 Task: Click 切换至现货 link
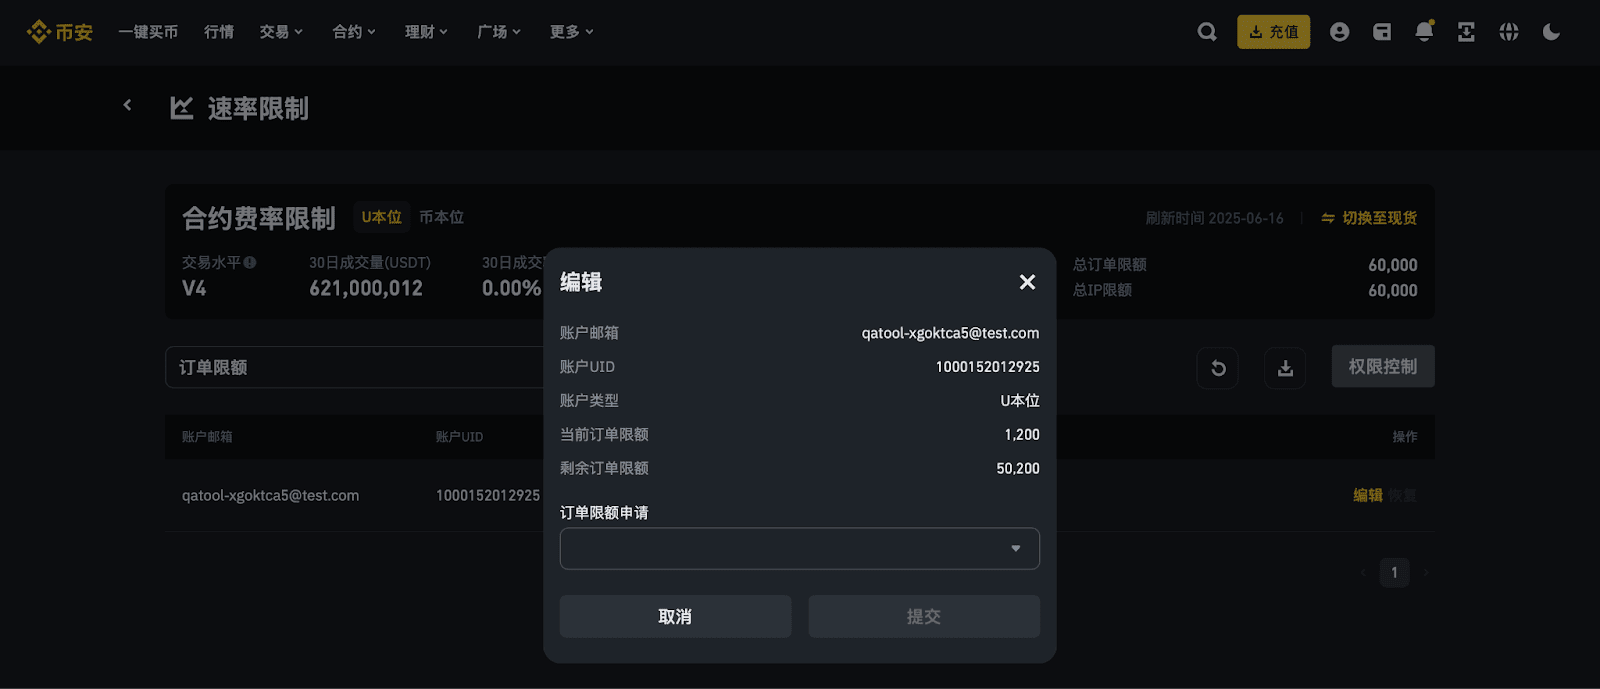1369,218
